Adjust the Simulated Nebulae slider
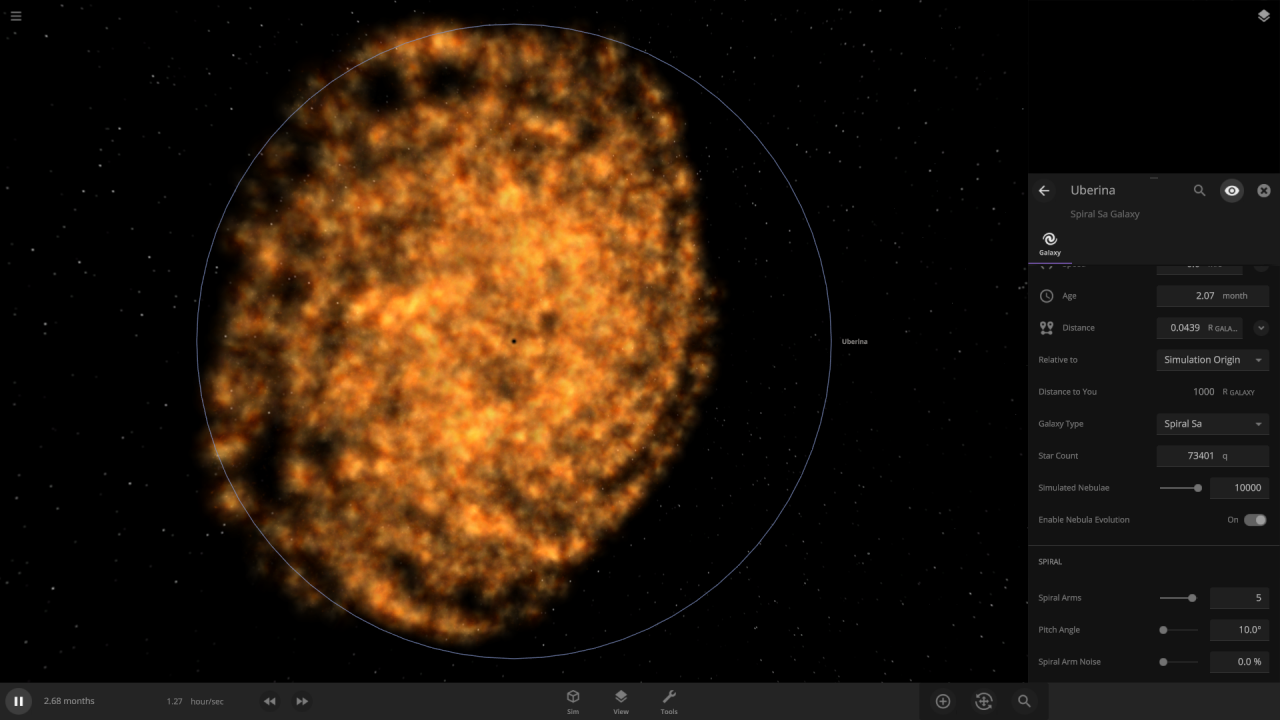Screen dimensions: 1280x720 [1180, 488]
